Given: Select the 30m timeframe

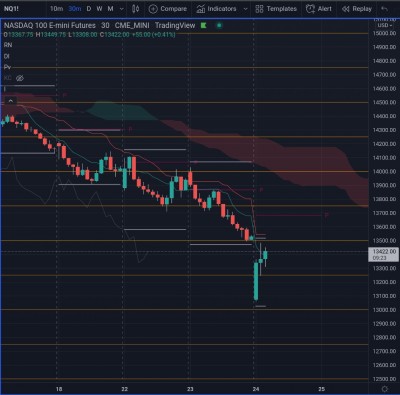Looking at the screenshot, I should coord(75,9).
